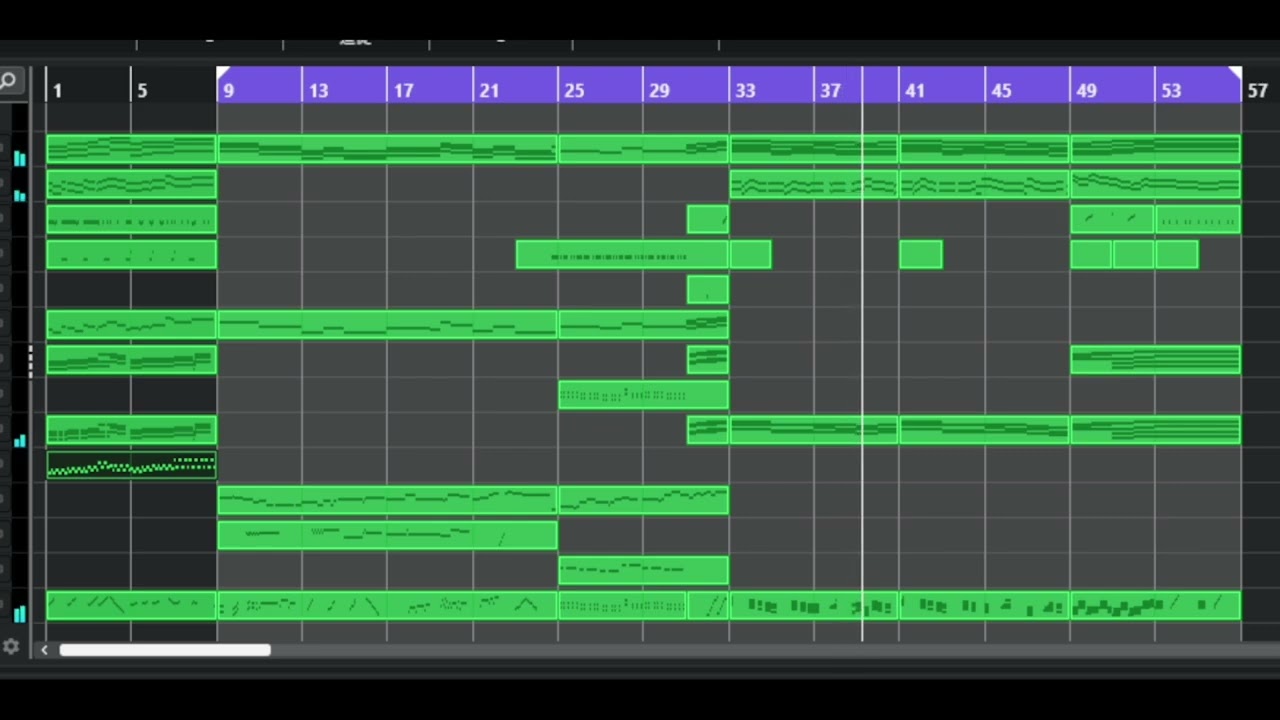Click bar 41 in the ruler

[915, 91]
